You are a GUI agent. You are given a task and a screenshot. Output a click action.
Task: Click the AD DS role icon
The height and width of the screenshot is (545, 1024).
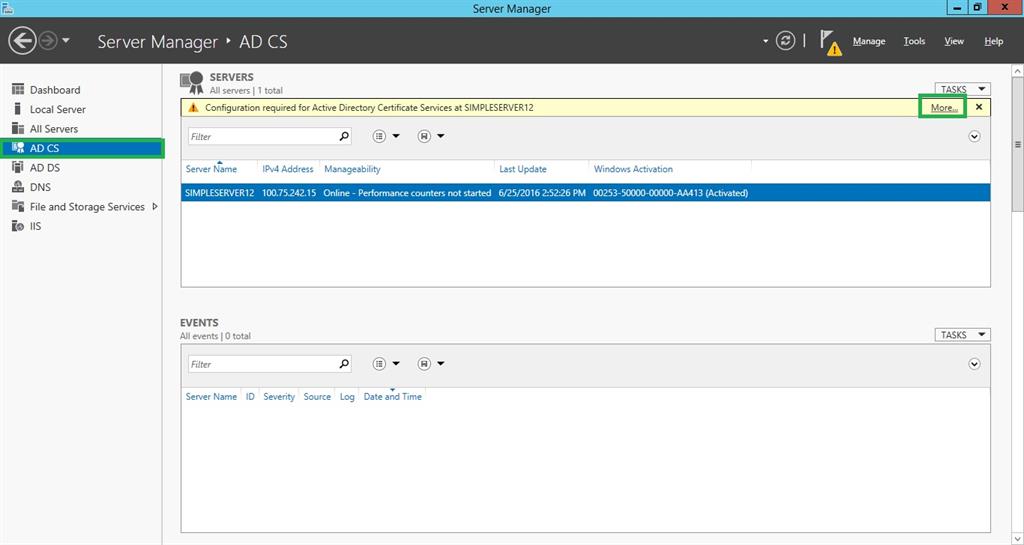tap(18, 168)
